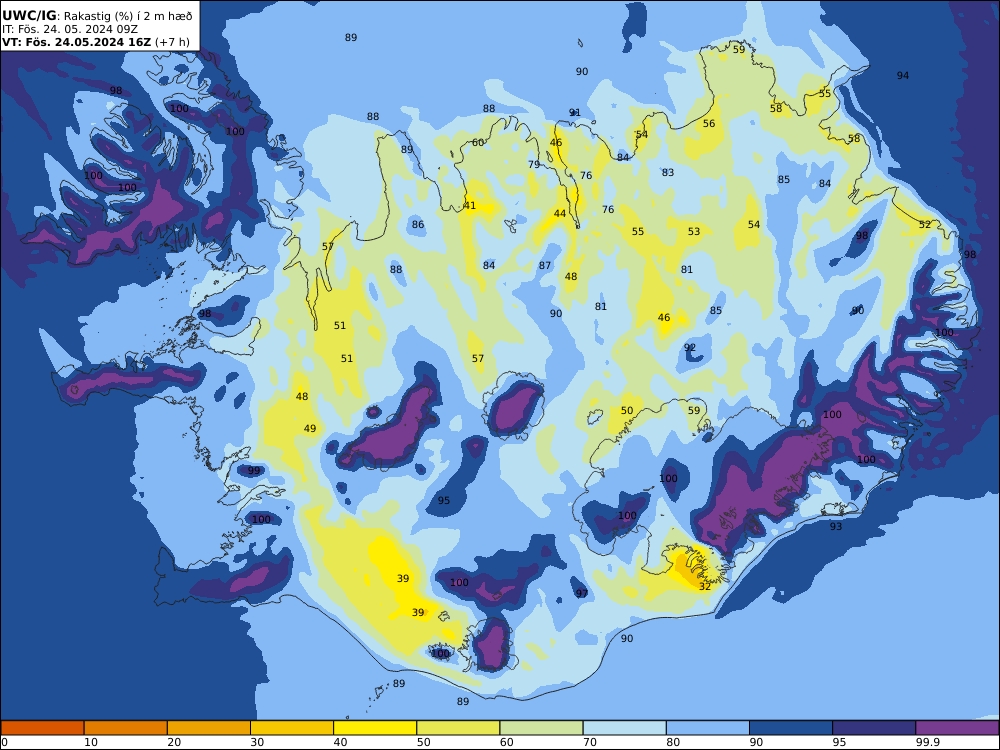
Task: Click the '91' humidity value on the map
Action: (575, 113)
